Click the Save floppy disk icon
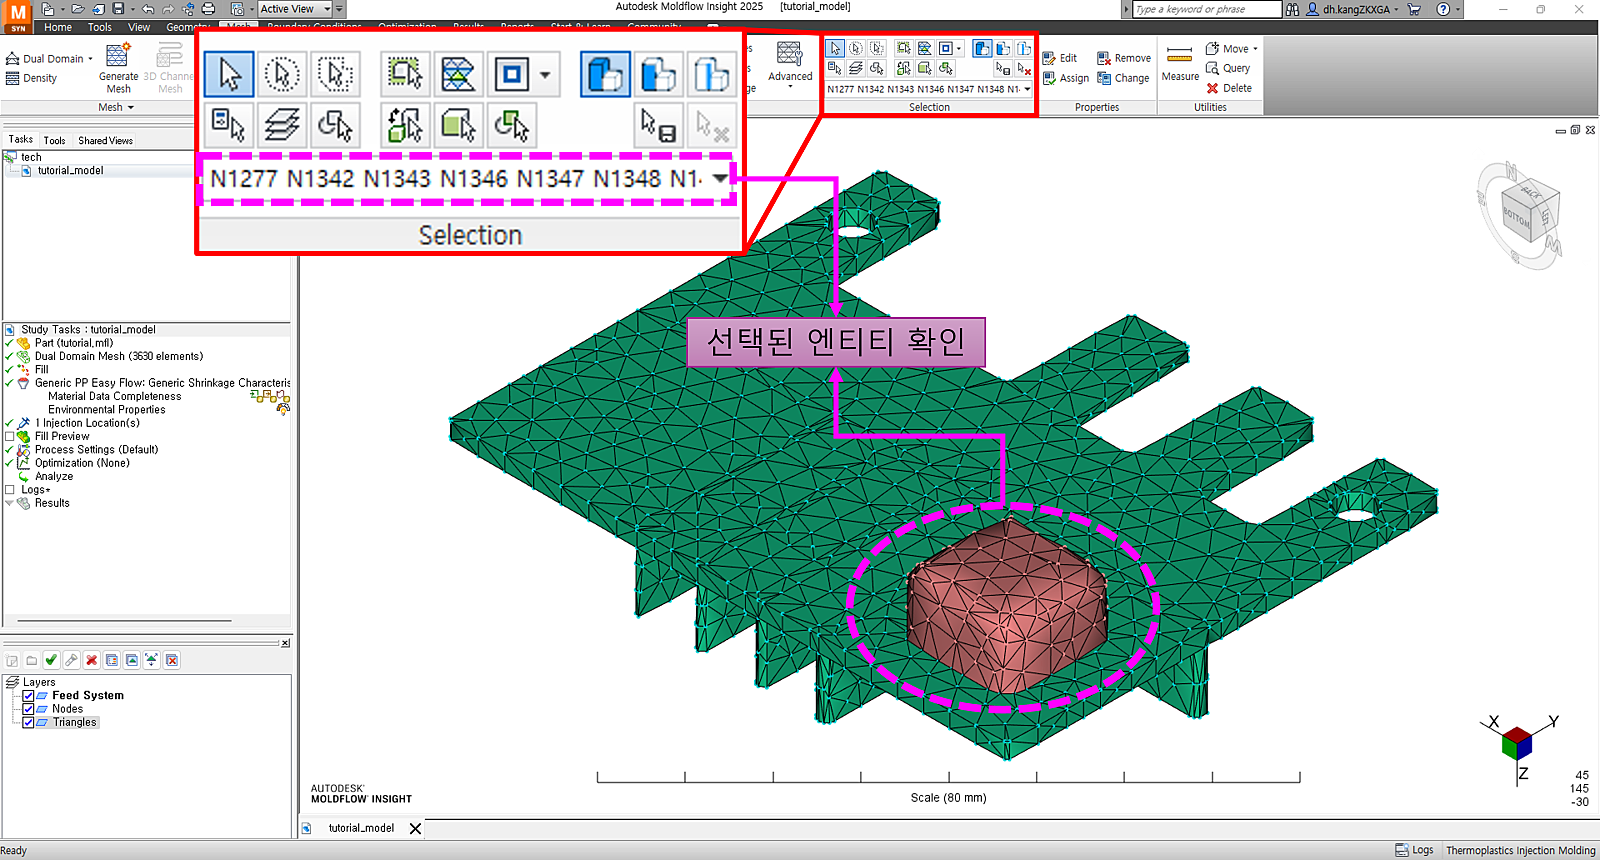This screenshot has height=860, width=1600. (119, 9)
